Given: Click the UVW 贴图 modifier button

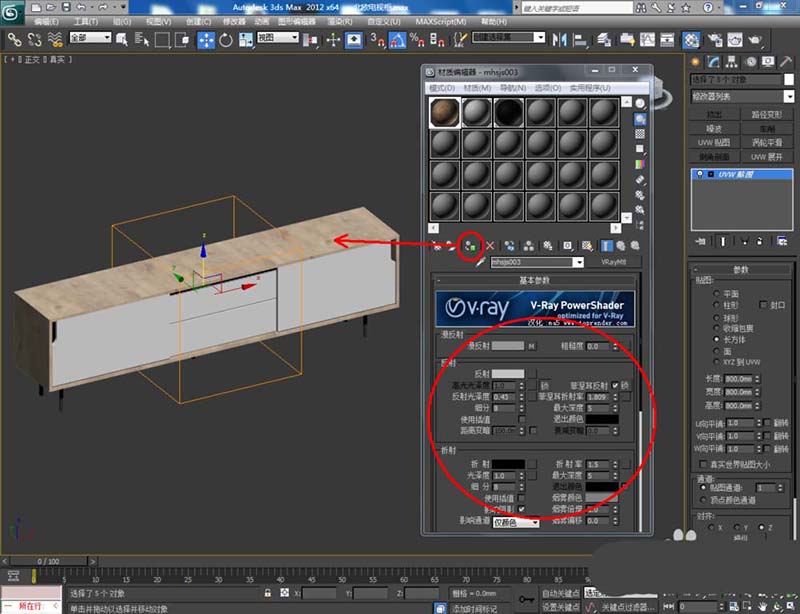Looking at the screenshot, I should coord(714,142).
